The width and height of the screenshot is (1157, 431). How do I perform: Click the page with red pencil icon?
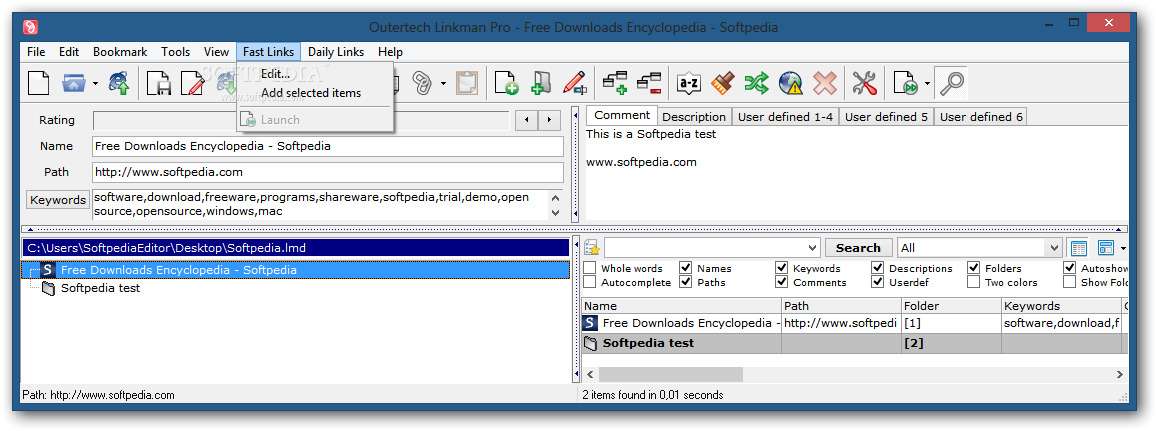[x=193, y=83]
